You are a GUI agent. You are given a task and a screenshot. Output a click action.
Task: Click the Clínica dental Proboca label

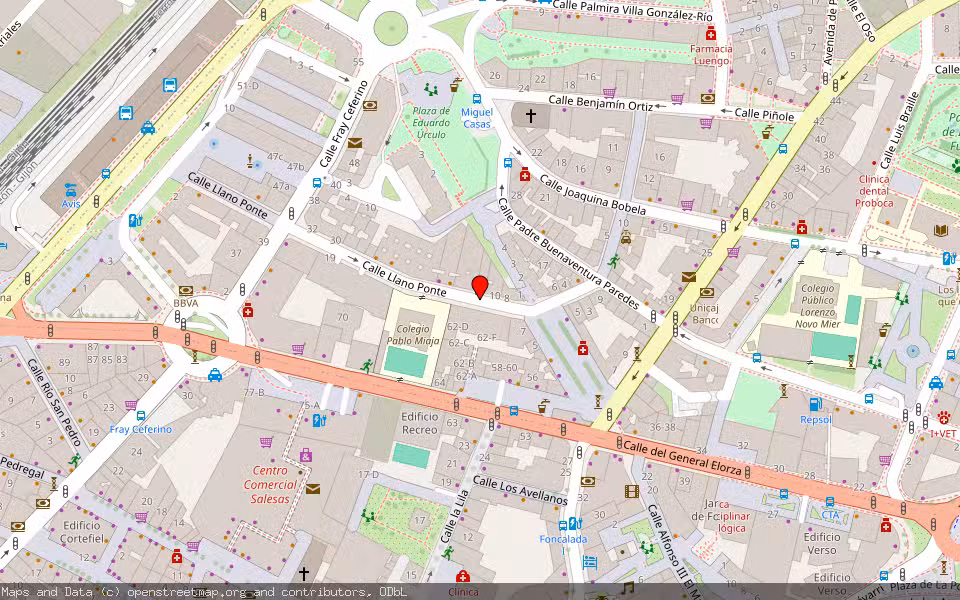[x=874, y=191]
